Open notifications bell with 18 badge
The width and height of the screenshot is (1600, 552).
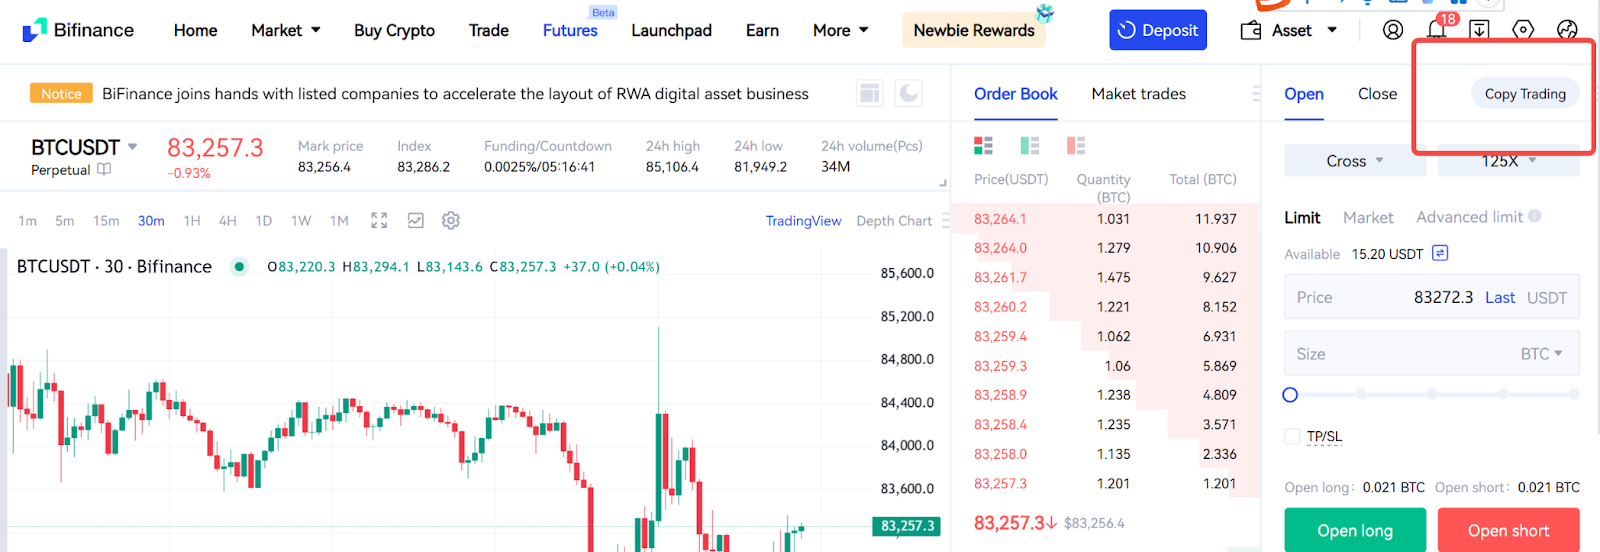[1436, 30]
